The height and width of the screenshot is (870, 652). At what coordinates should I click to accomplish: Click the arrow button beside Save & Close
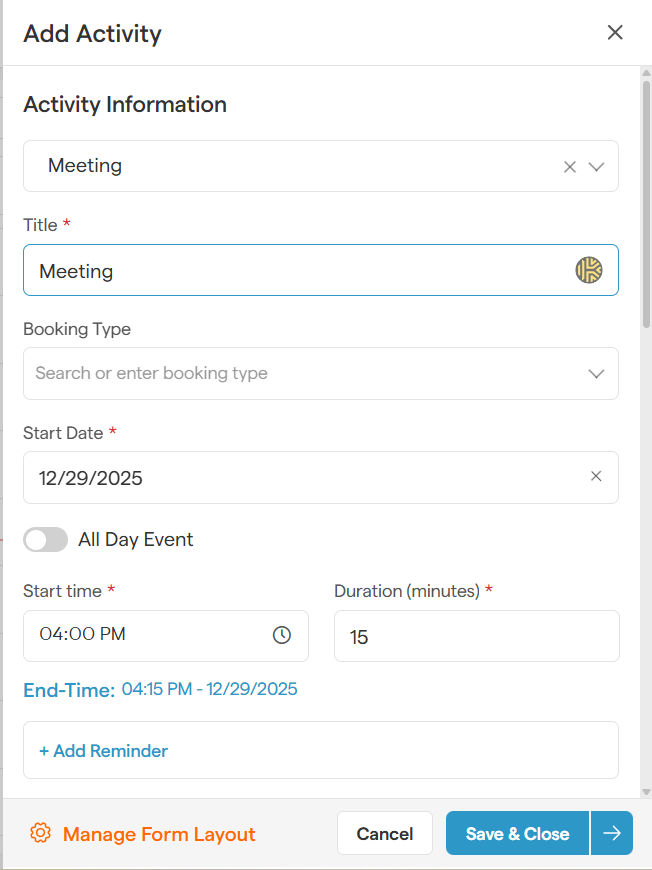[611, 833]
